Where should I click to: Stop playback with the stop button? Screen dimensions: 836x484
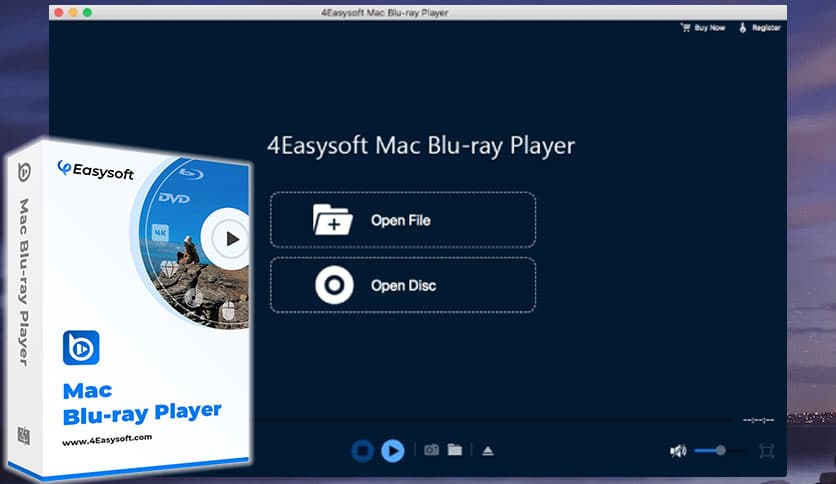tap(363, 450)
